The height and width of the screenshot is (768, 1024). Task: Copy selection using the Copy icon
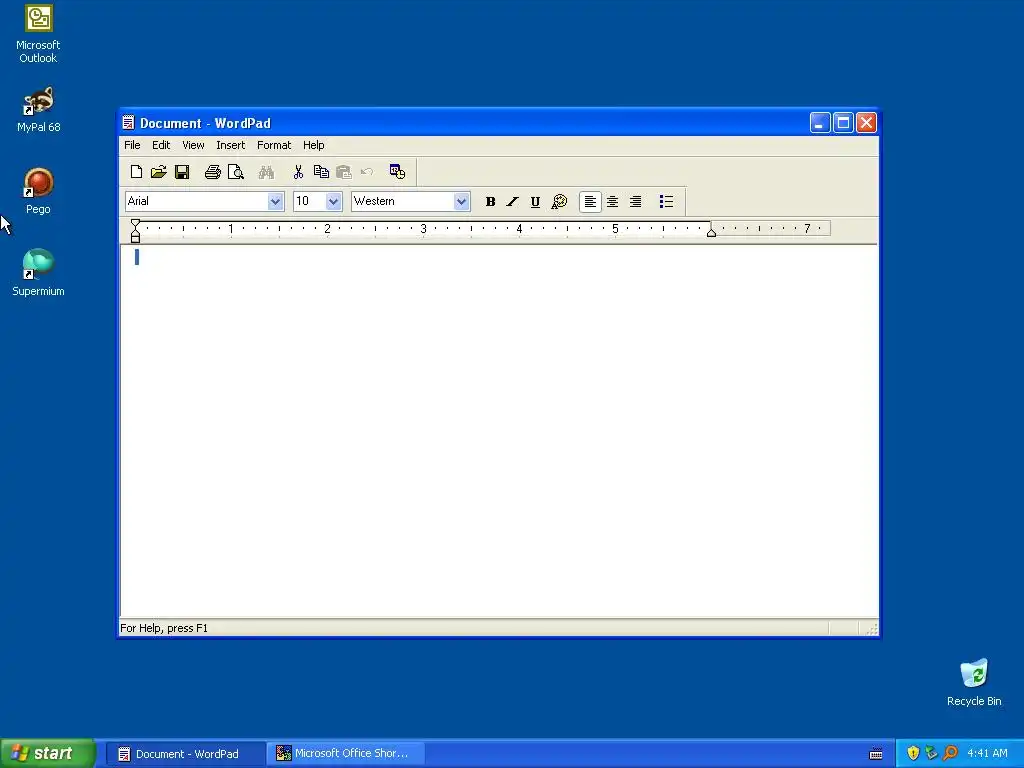(x=321, y=172)
